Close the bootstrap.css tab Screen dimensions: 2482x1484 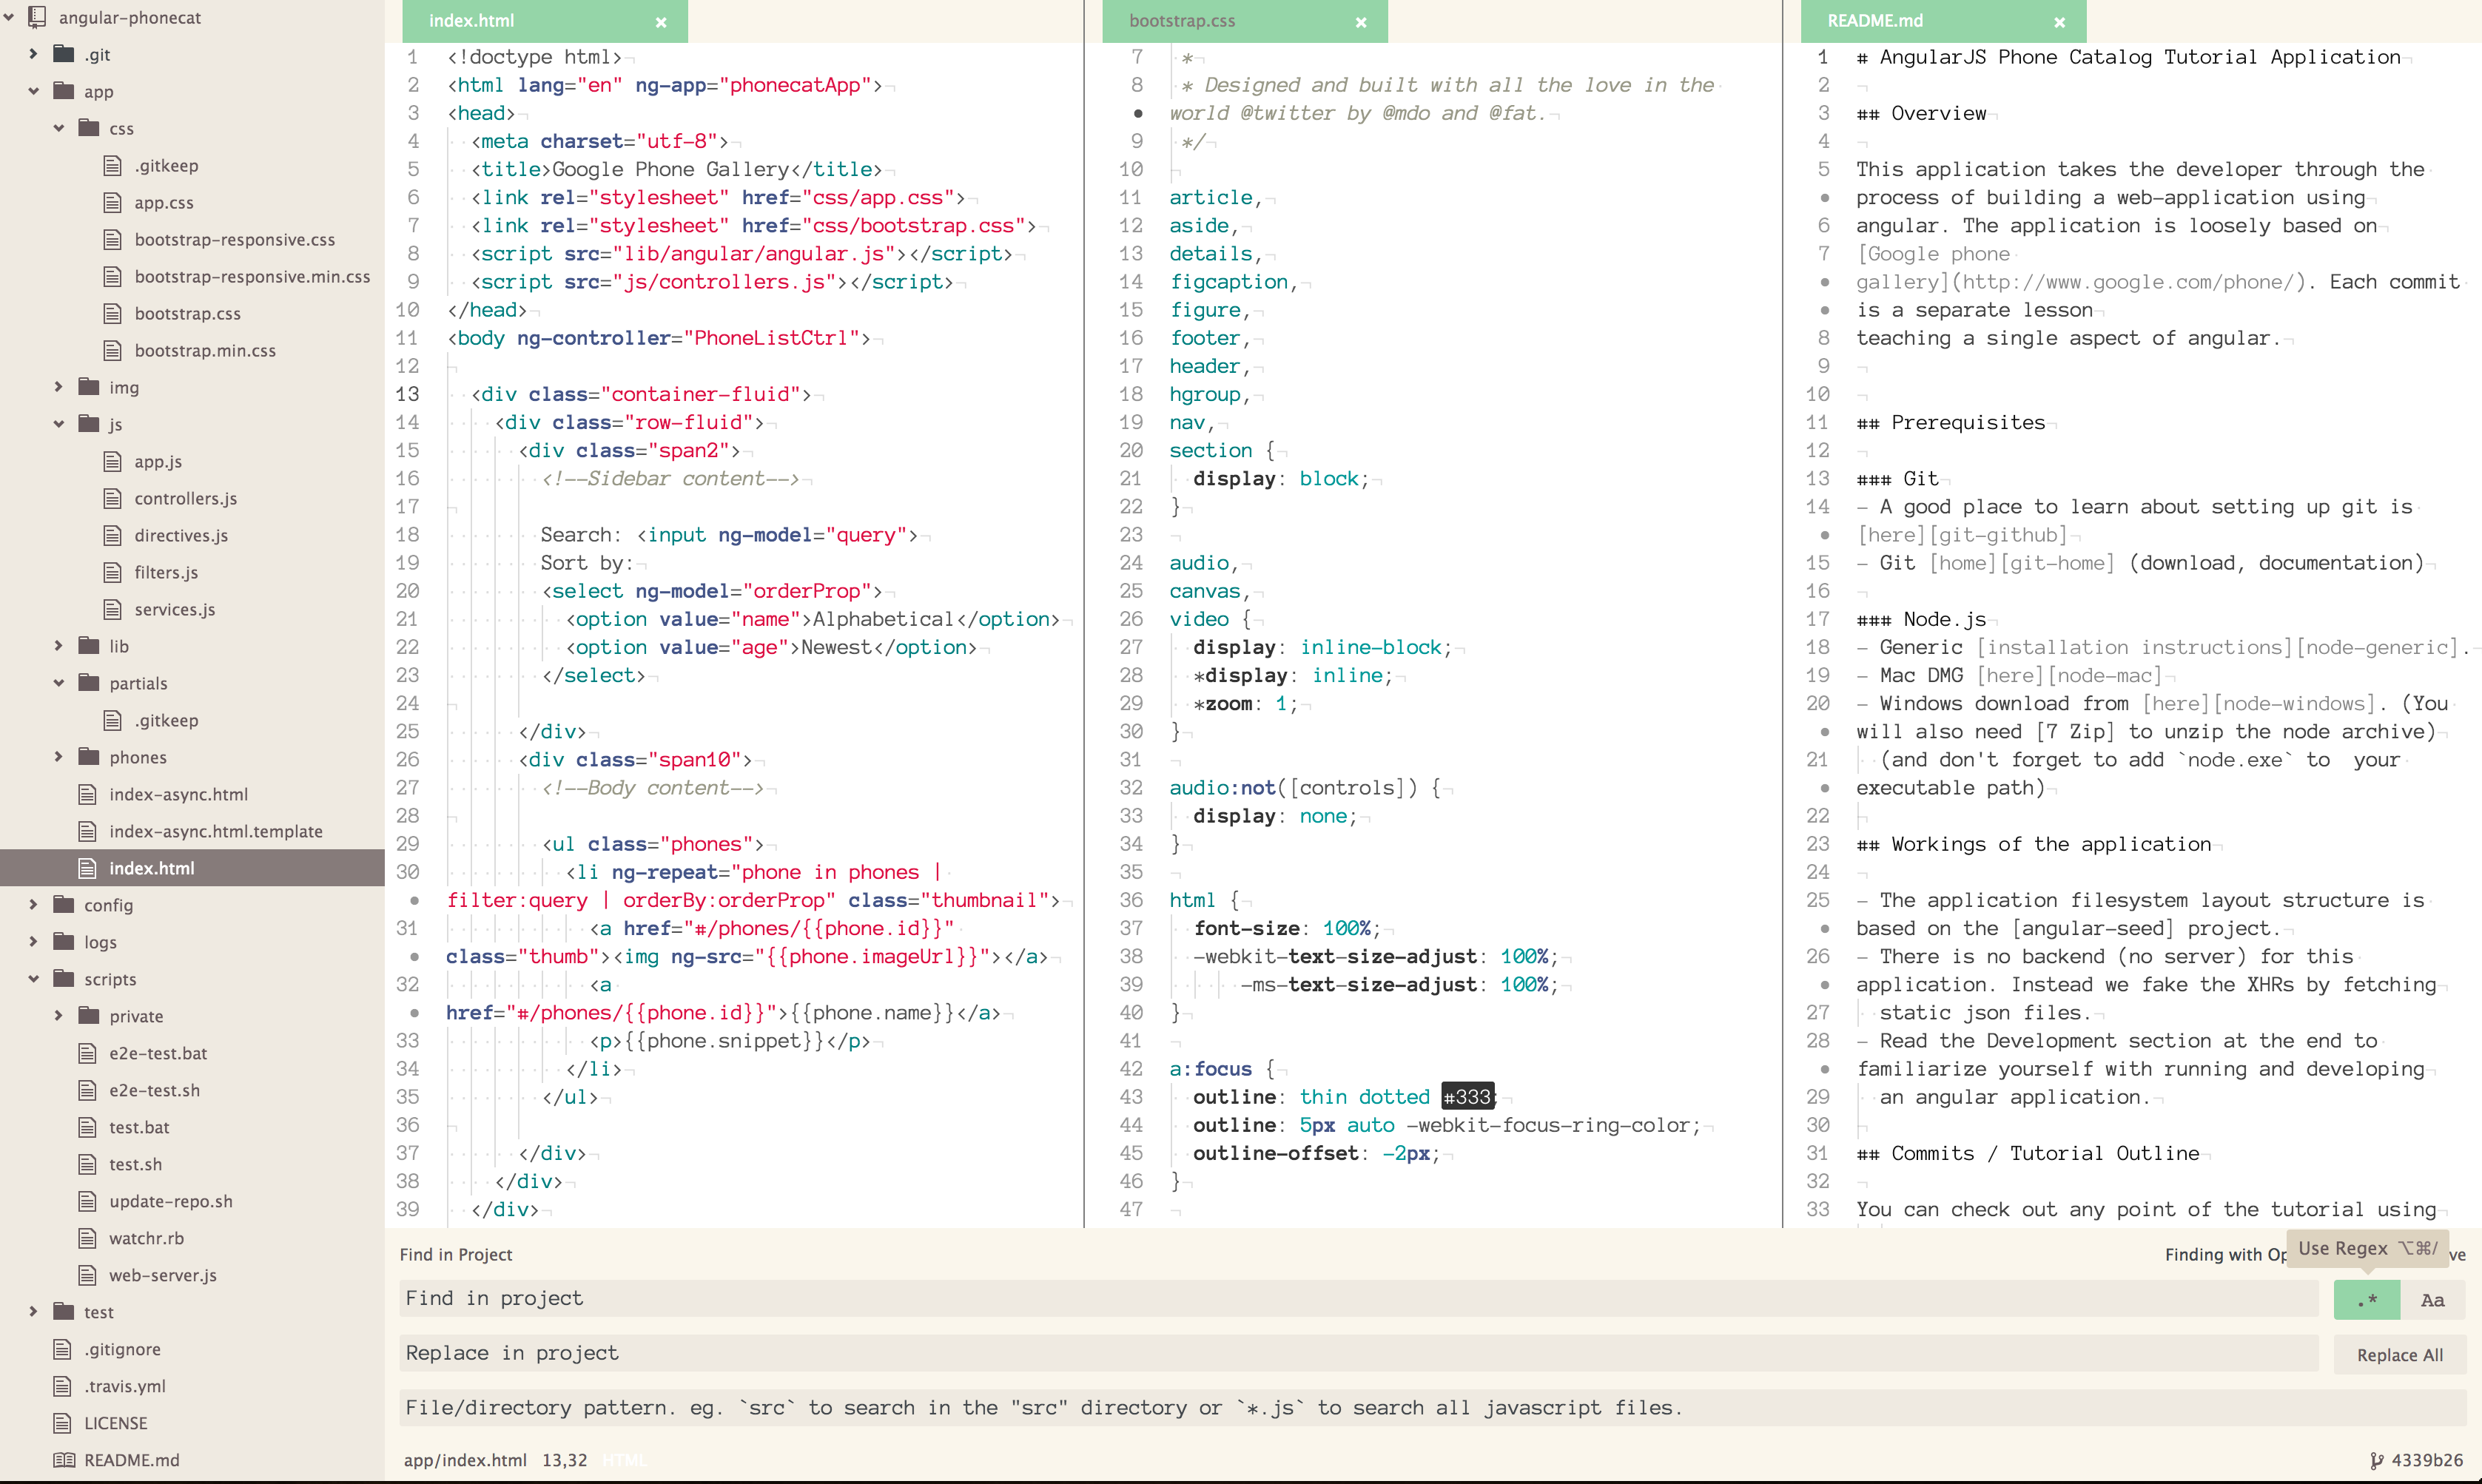(1361, 22)
